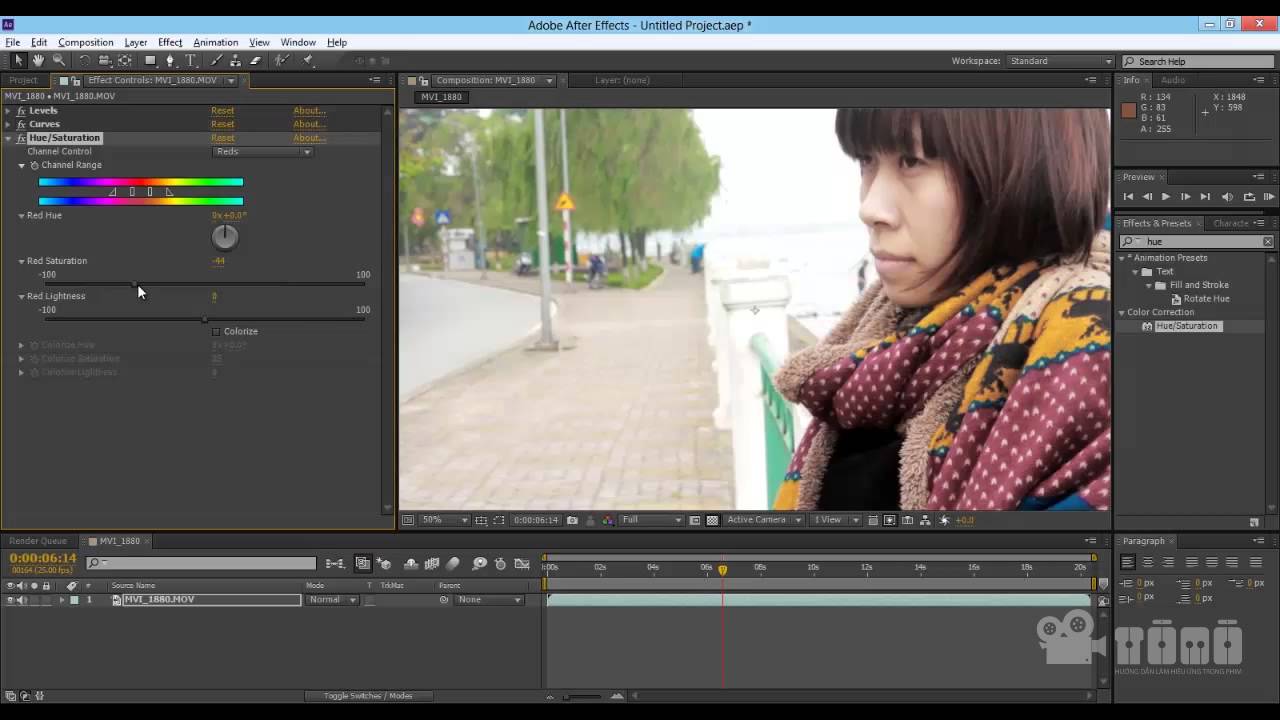Select the Hand tool

[38, 60]
